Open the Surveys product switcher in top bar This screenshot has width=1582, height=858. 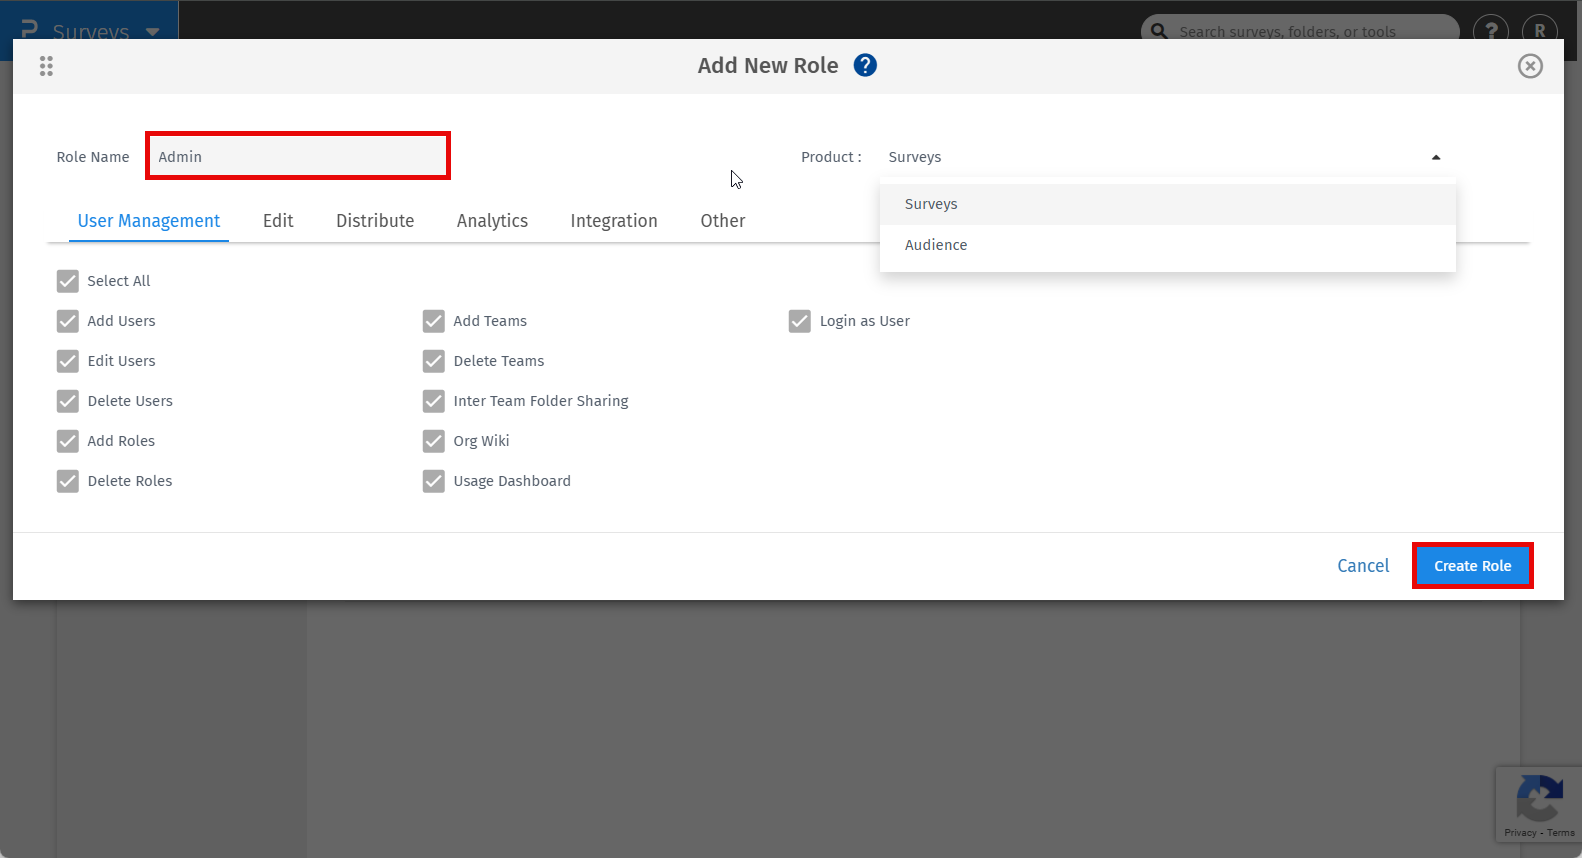(x=92, y=31)
